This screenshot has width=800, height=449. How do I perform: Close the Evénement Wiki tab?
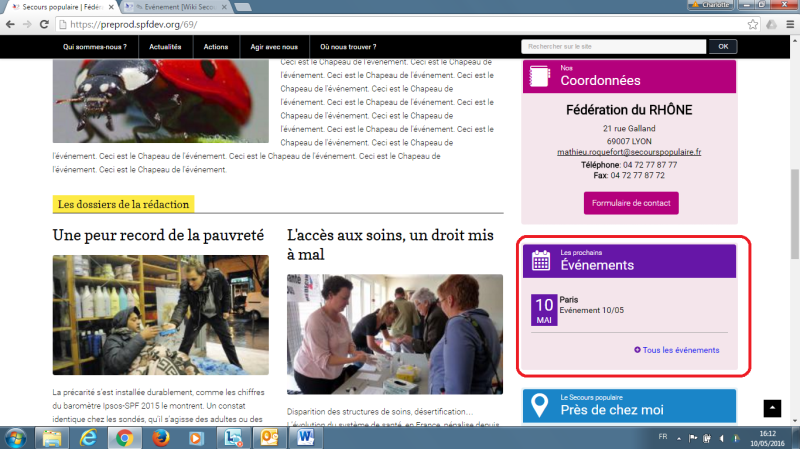coord(224,7)
